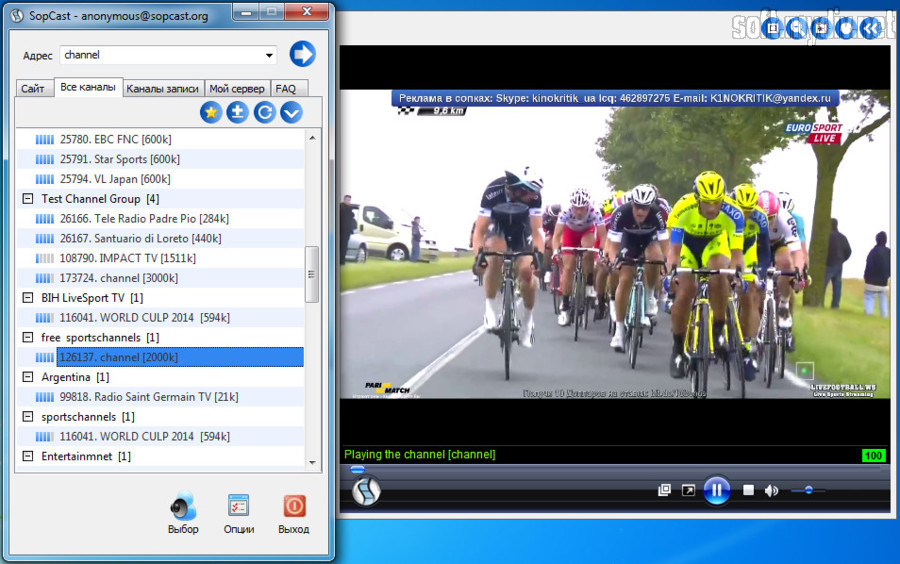Go to the Мой сервер tab

(x=236, y=88)
